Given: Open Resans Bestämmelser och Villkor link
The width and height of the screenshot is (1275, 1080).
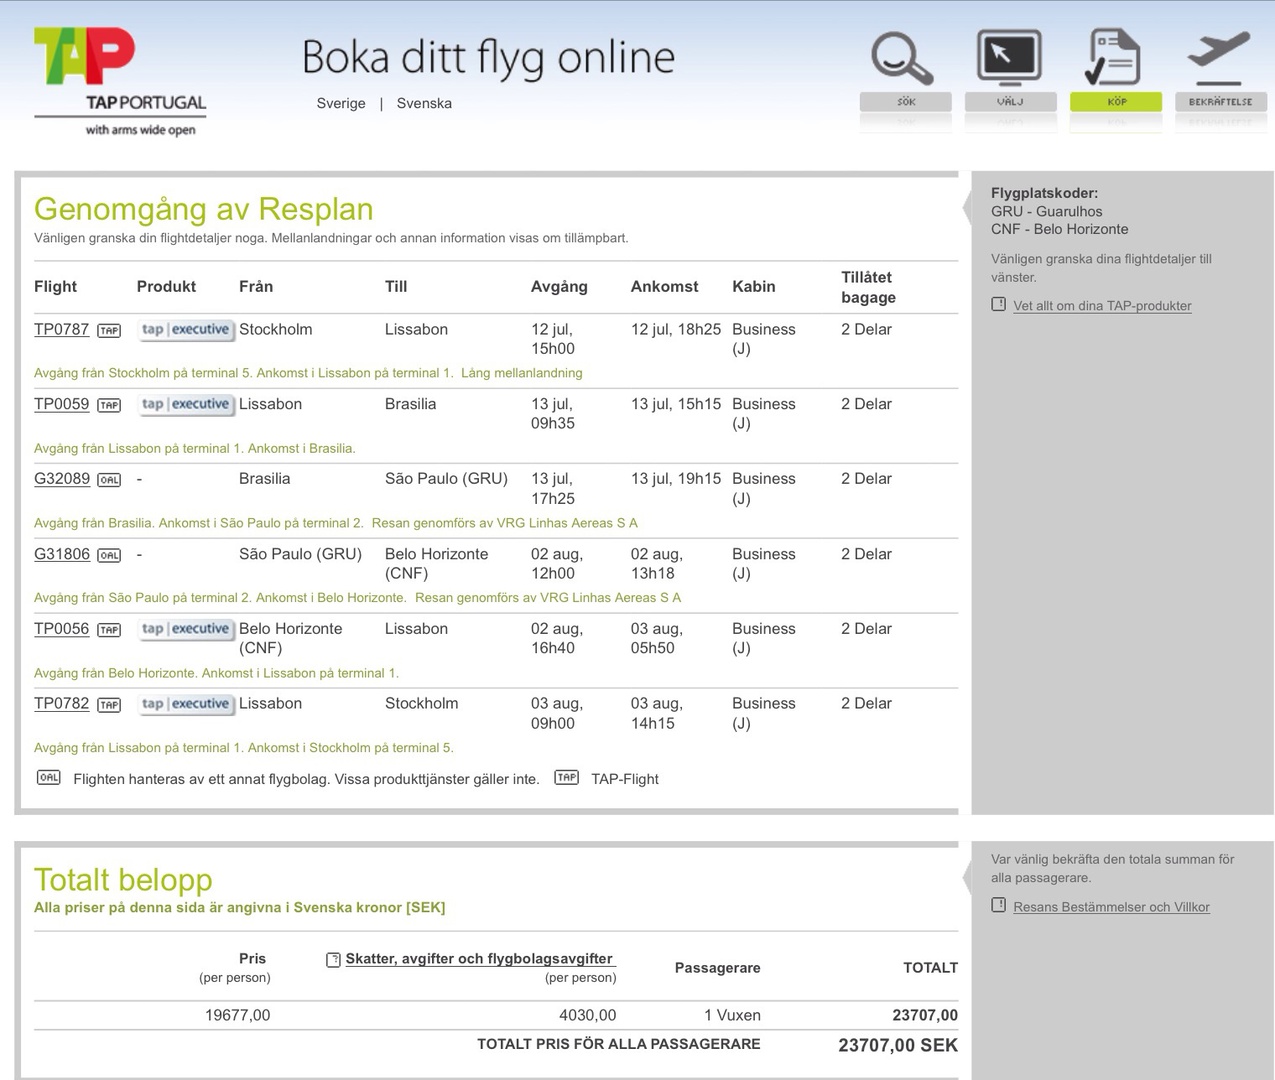Looking at the screenshot, I should point(1111,907).
